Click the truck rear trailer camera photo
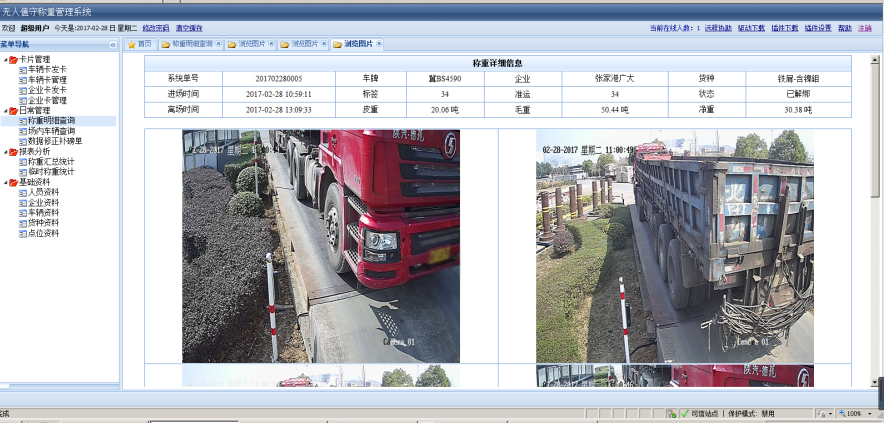884x423 pixels. tap(675, 246)
